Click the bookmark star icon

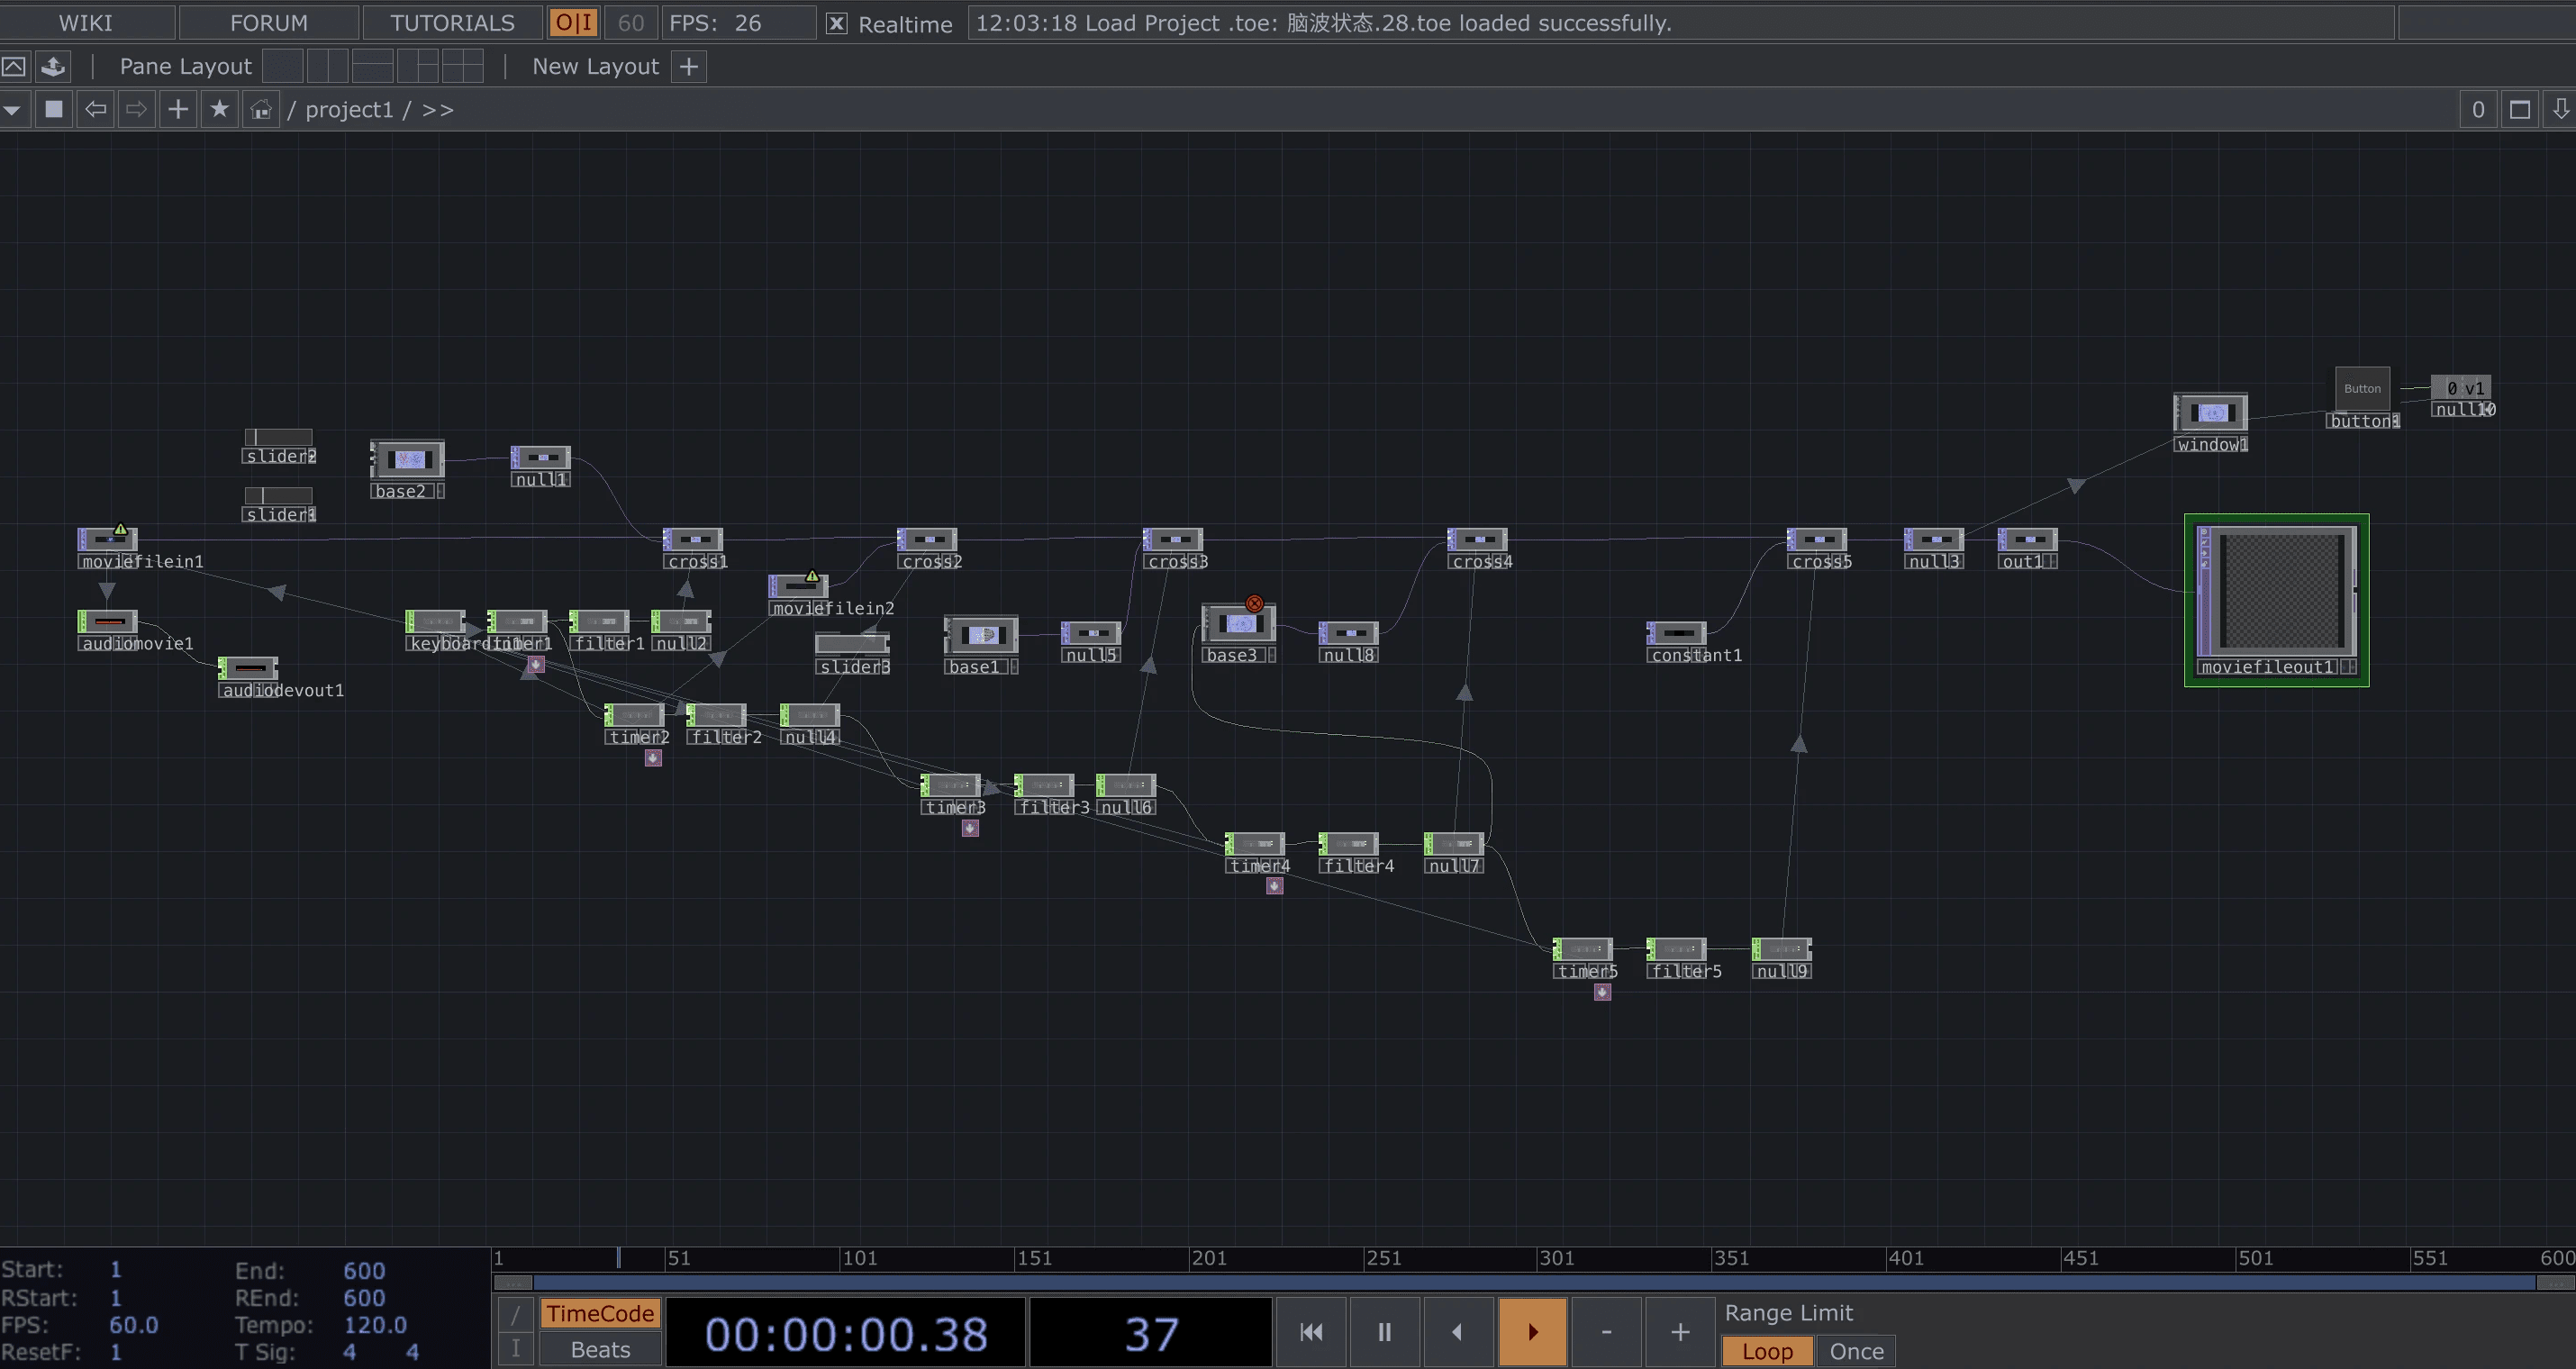pos(219,109)
